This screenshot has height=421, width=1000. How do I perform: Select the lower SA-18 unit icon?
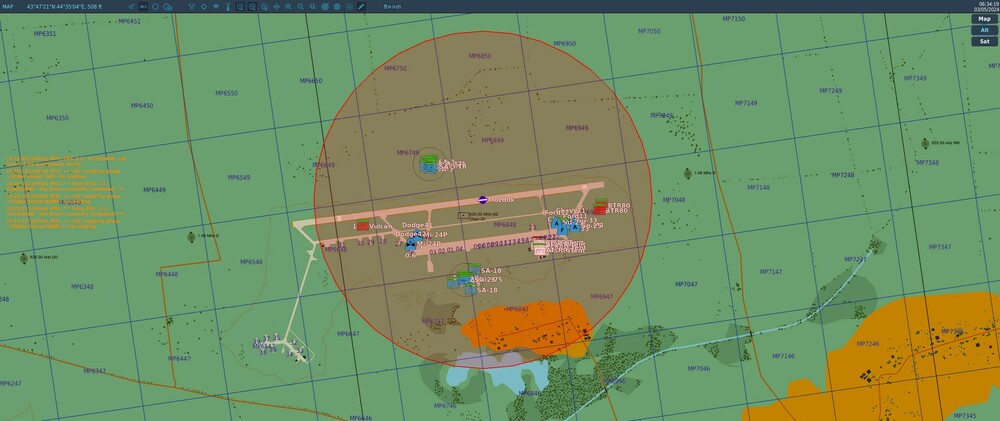[470, 290]
